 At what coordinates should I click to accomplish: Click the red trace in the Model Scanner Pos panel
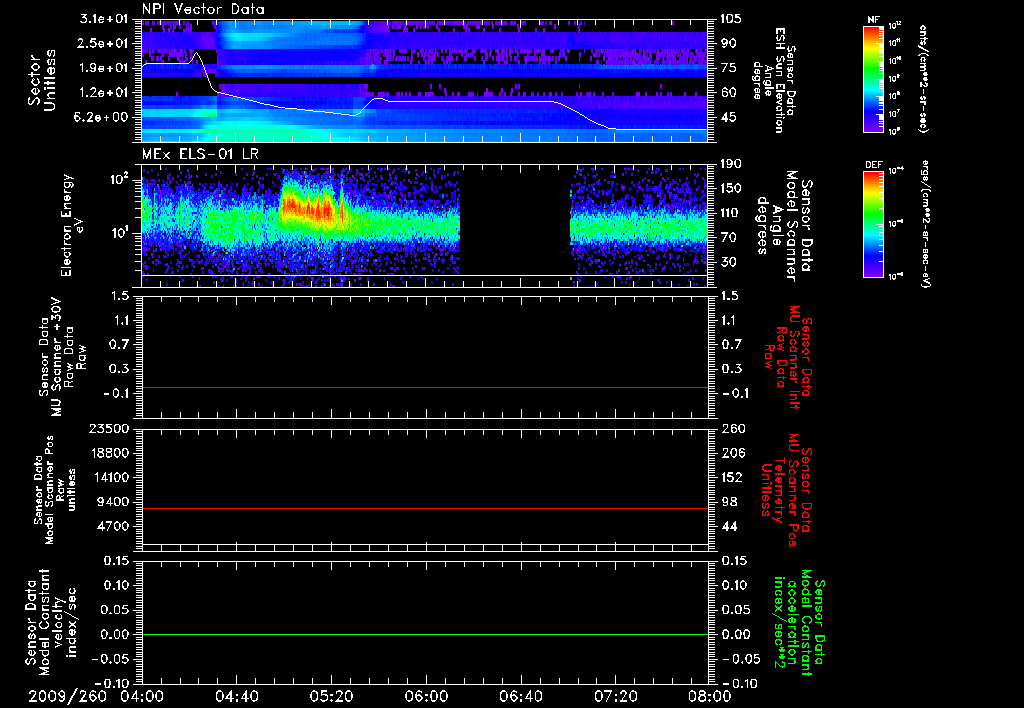(x=424, y=508)
